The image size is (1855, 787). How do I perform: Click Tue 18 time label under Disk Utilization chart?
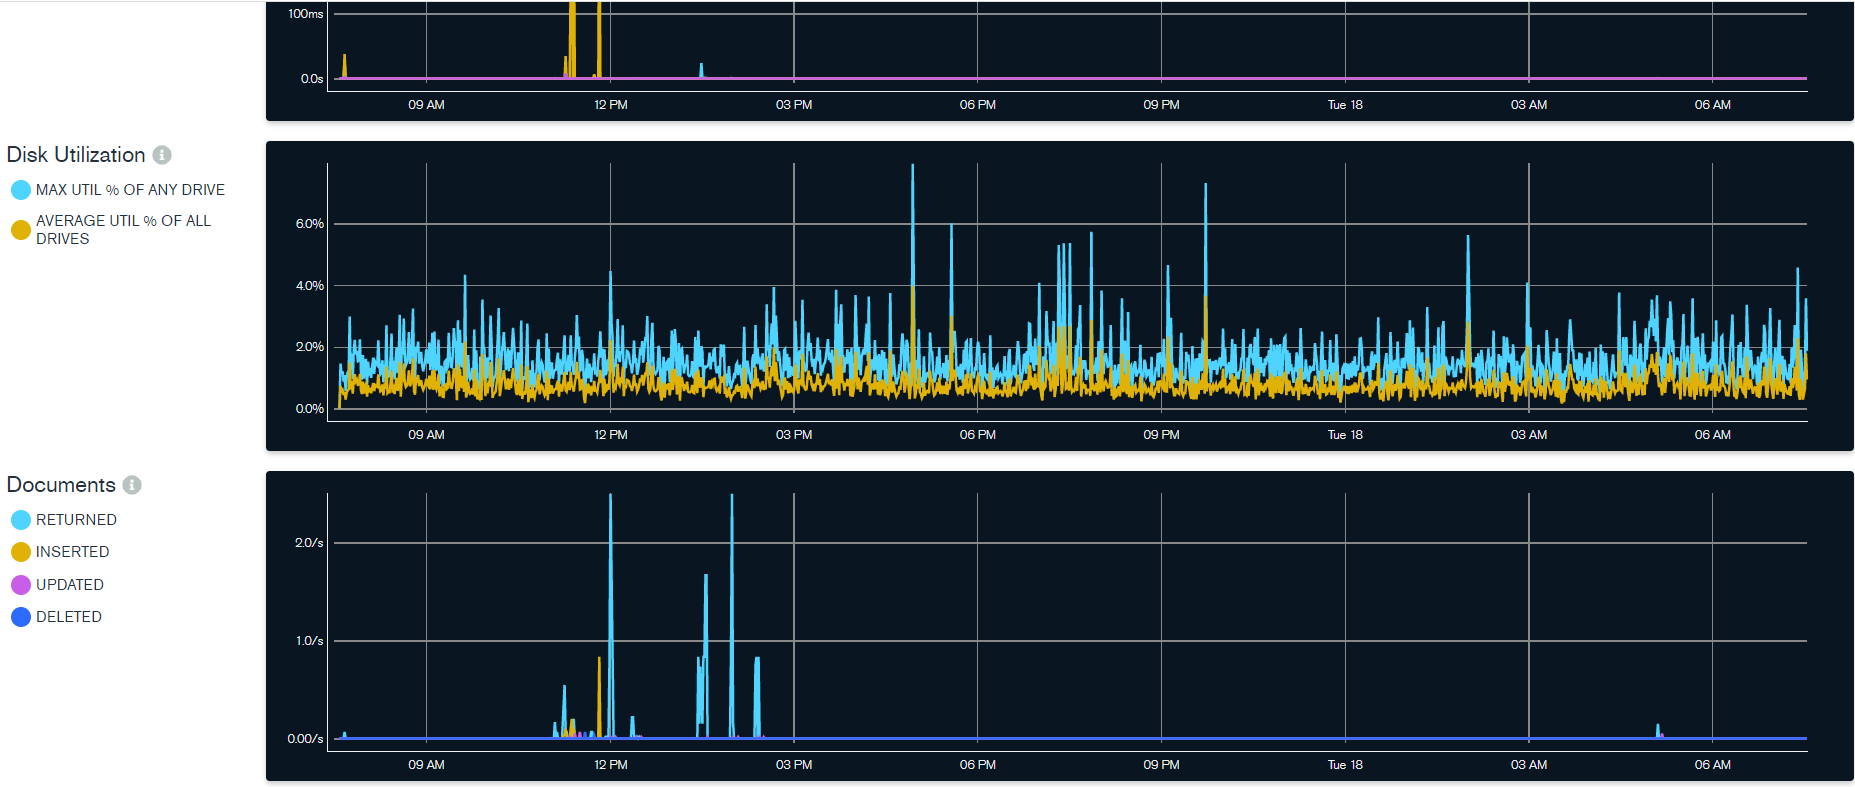click(1345, 435)
